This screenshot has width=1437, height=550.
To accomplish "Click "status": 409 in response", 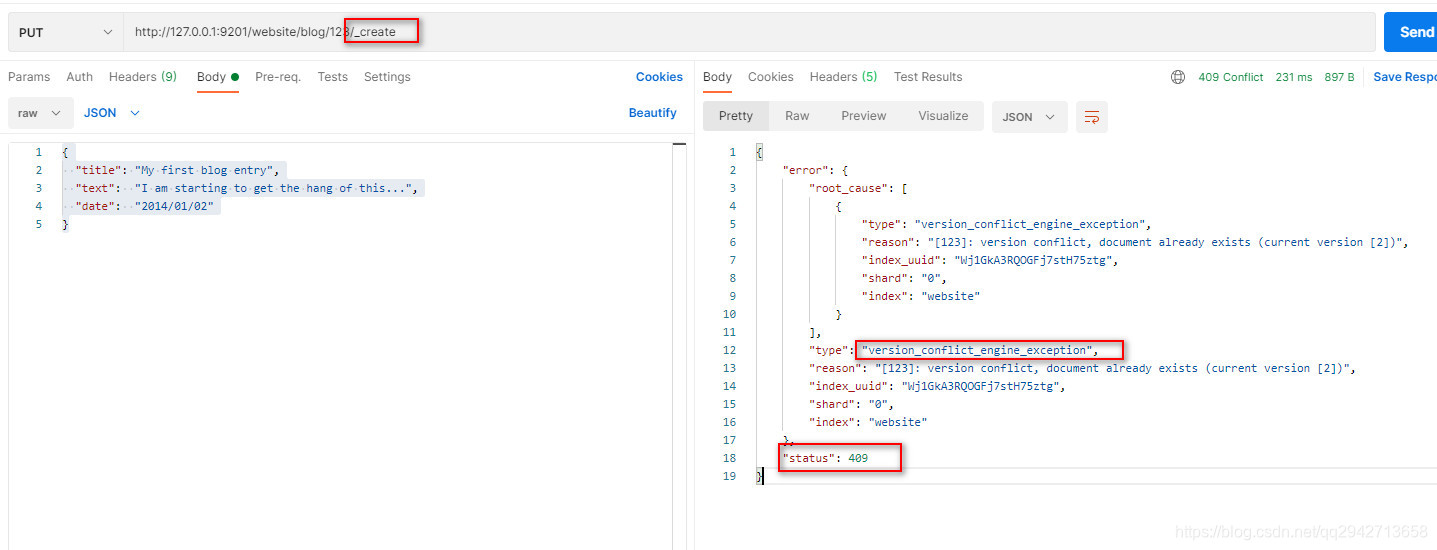I will [825, 458].
